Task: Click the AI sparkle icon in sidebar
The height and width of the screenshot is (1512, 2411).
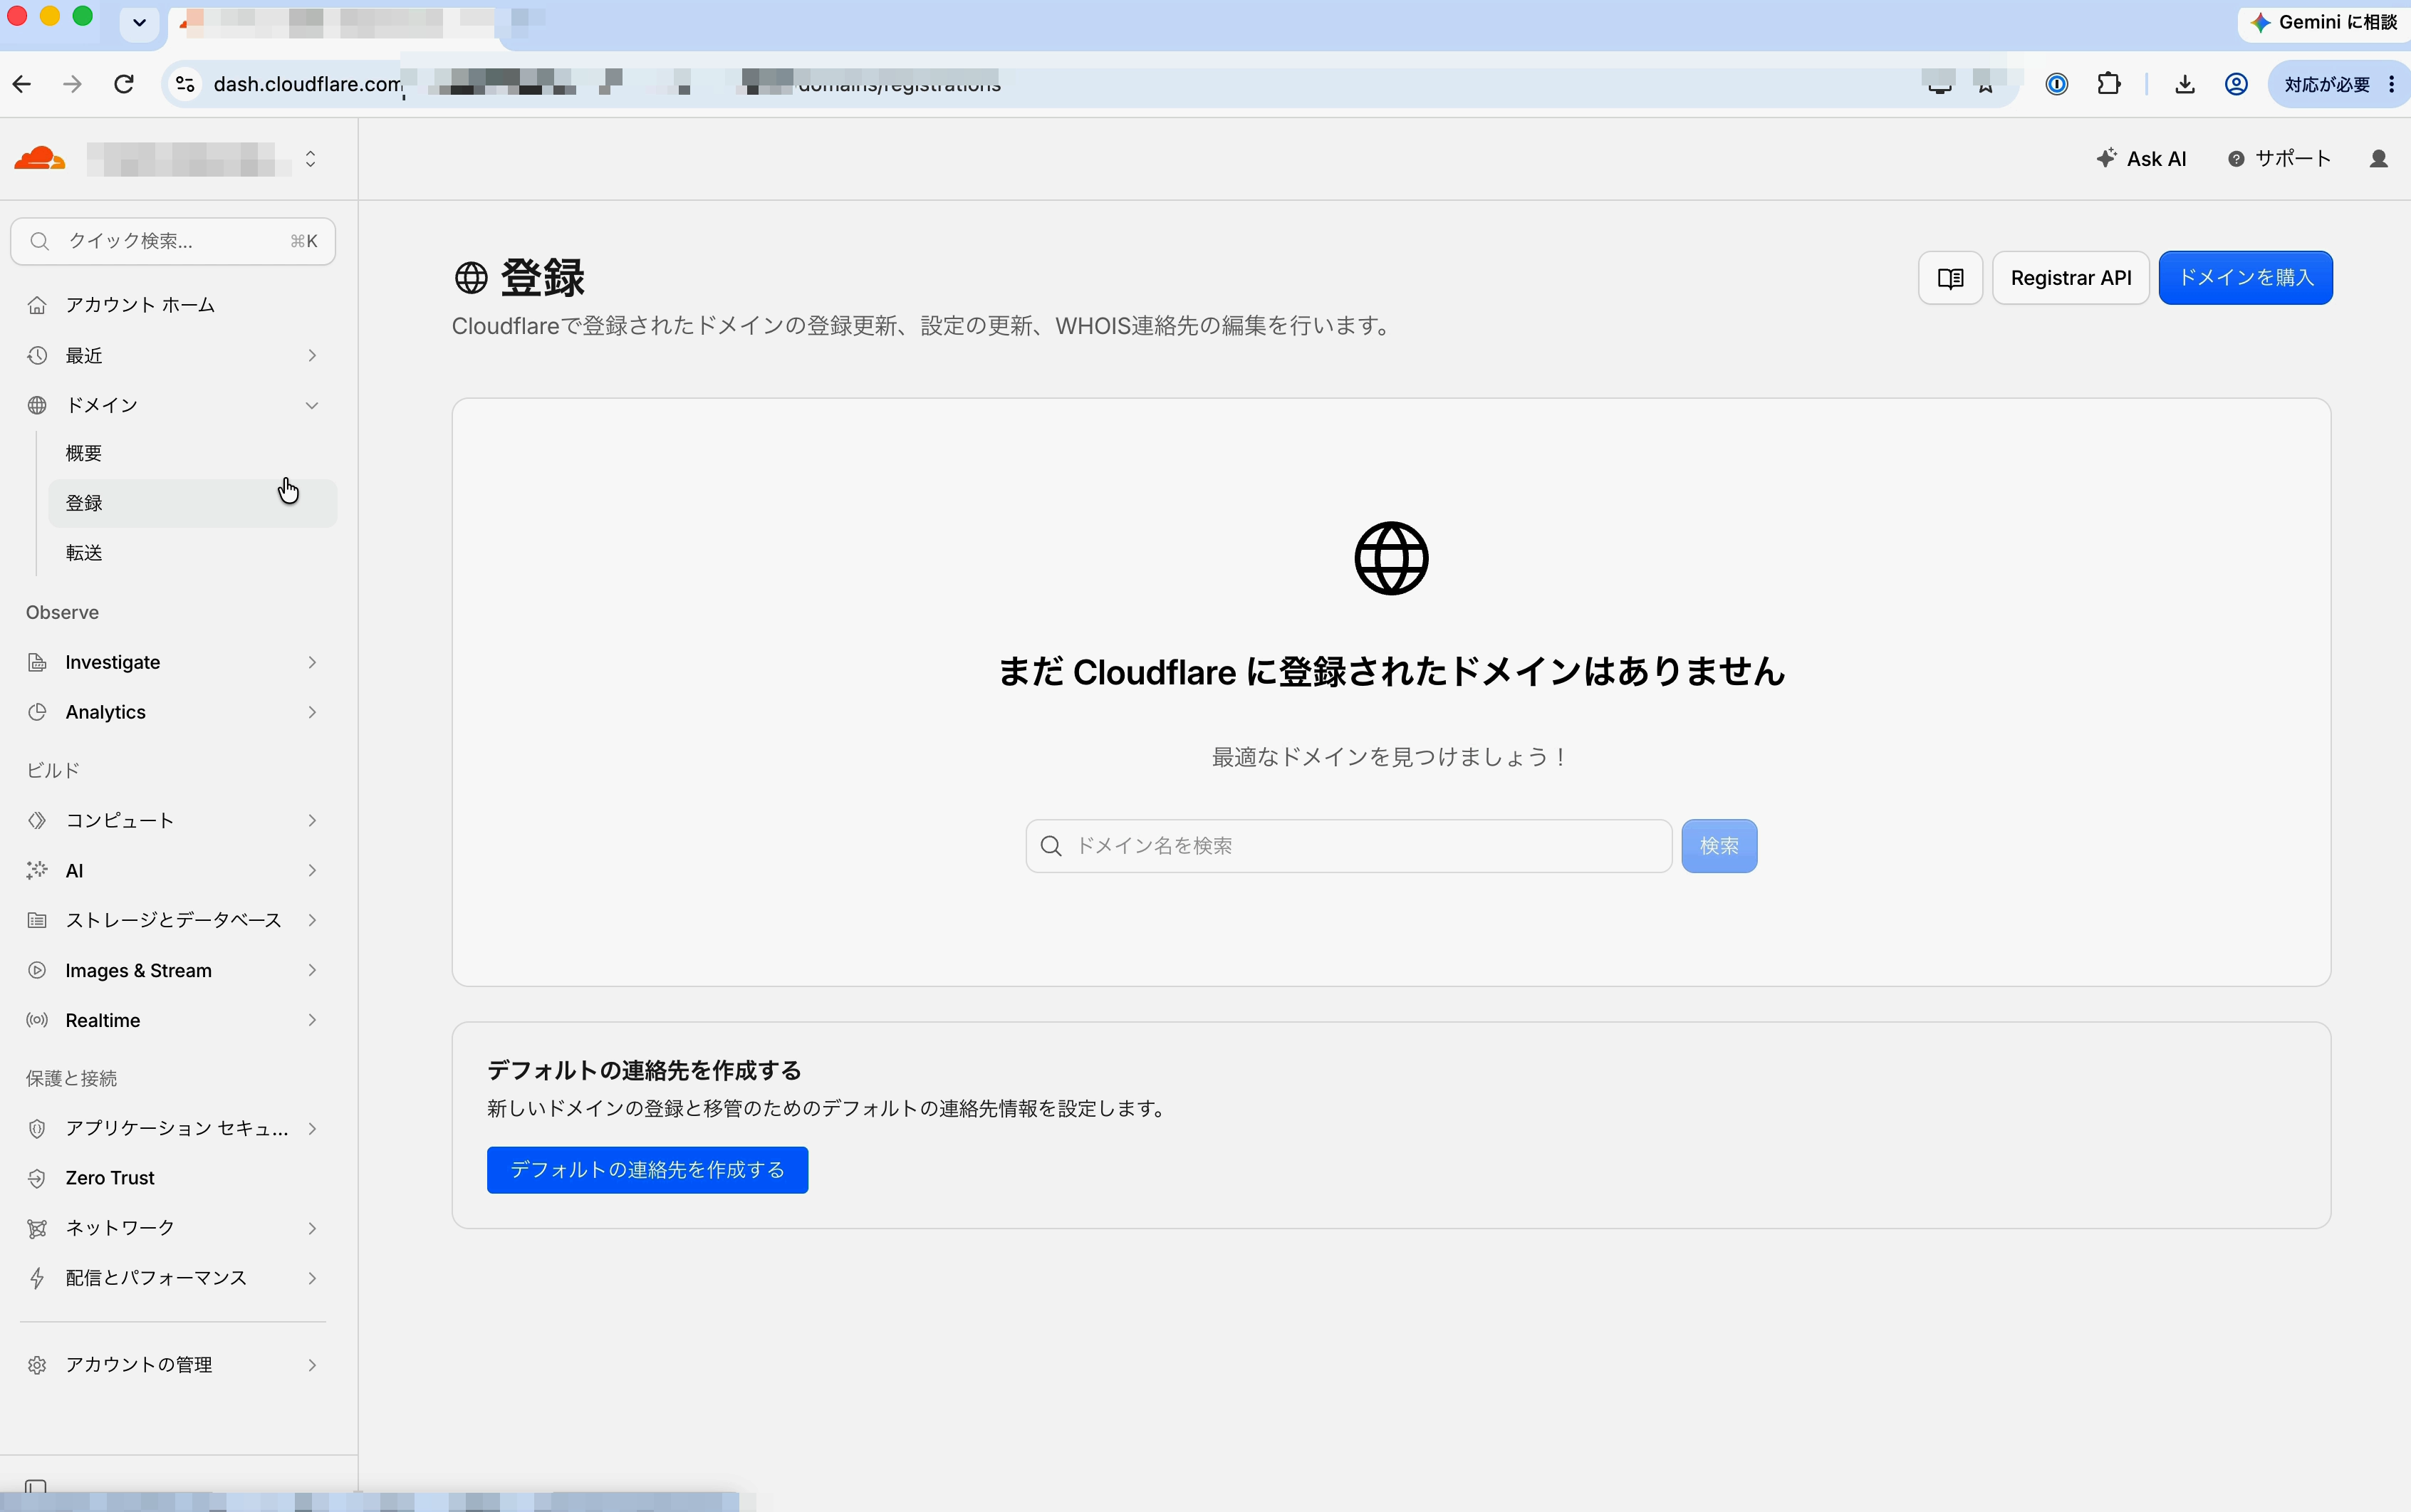Action: (x=37, y=870)
